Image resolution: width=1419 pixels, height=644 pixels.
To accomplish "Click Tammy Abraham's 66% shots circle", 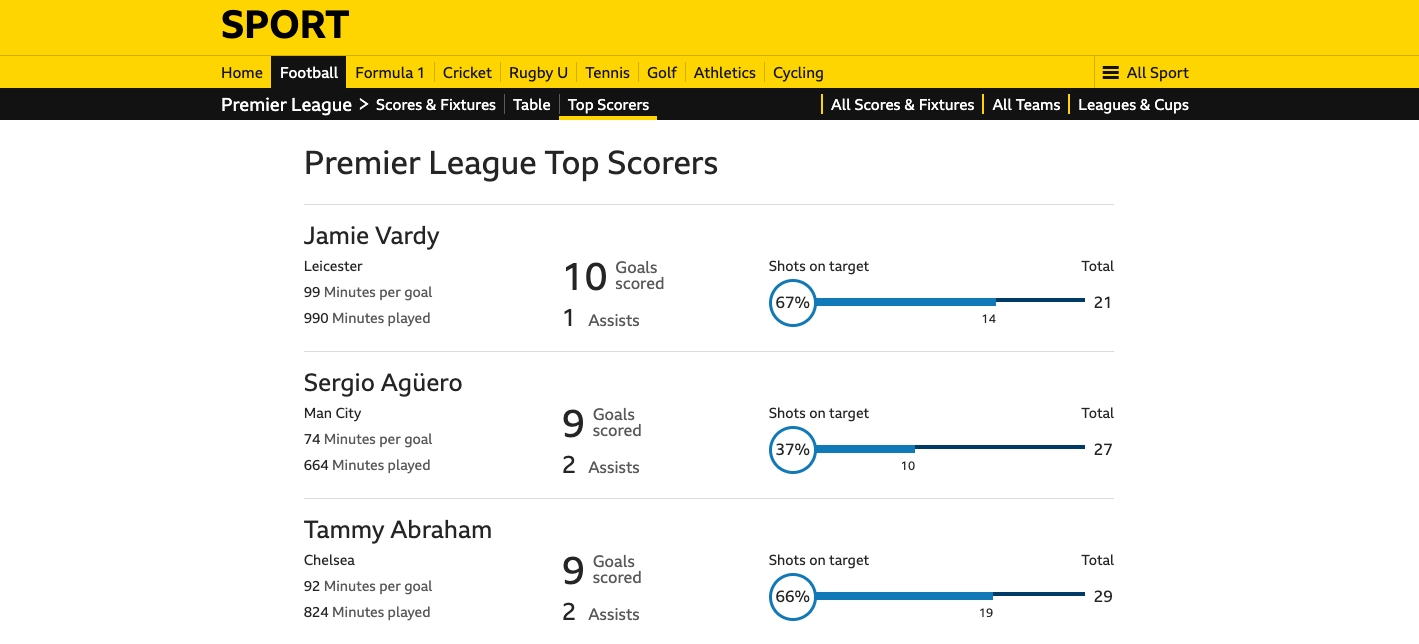I will coord(793,597).
